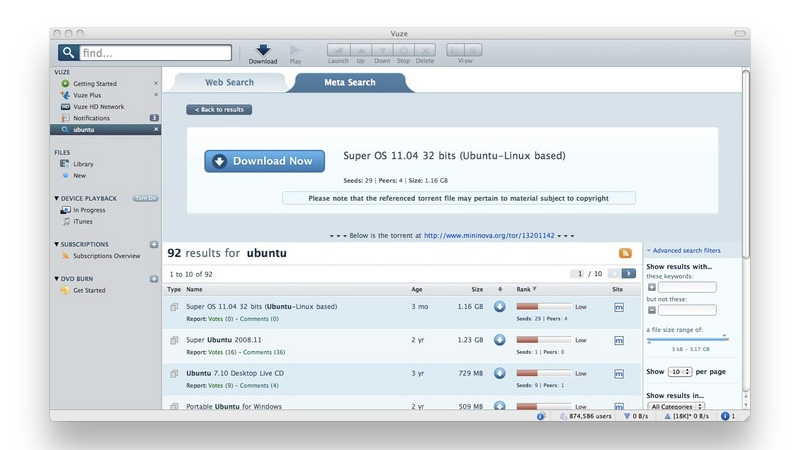Switch to the Web Search tab

(x=229, y=83)
